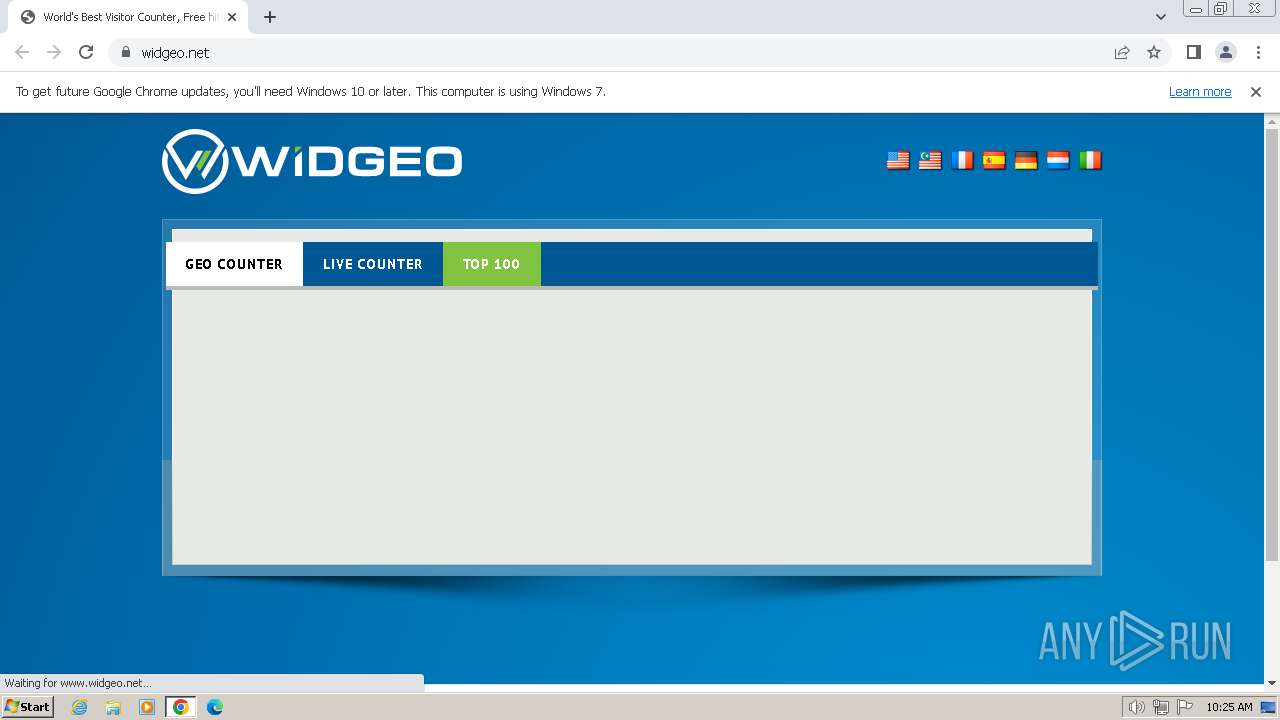This screenshot has height=720, width=1280.
Task: Switch to the Italian flag language
Action: tap(1090, 160)
